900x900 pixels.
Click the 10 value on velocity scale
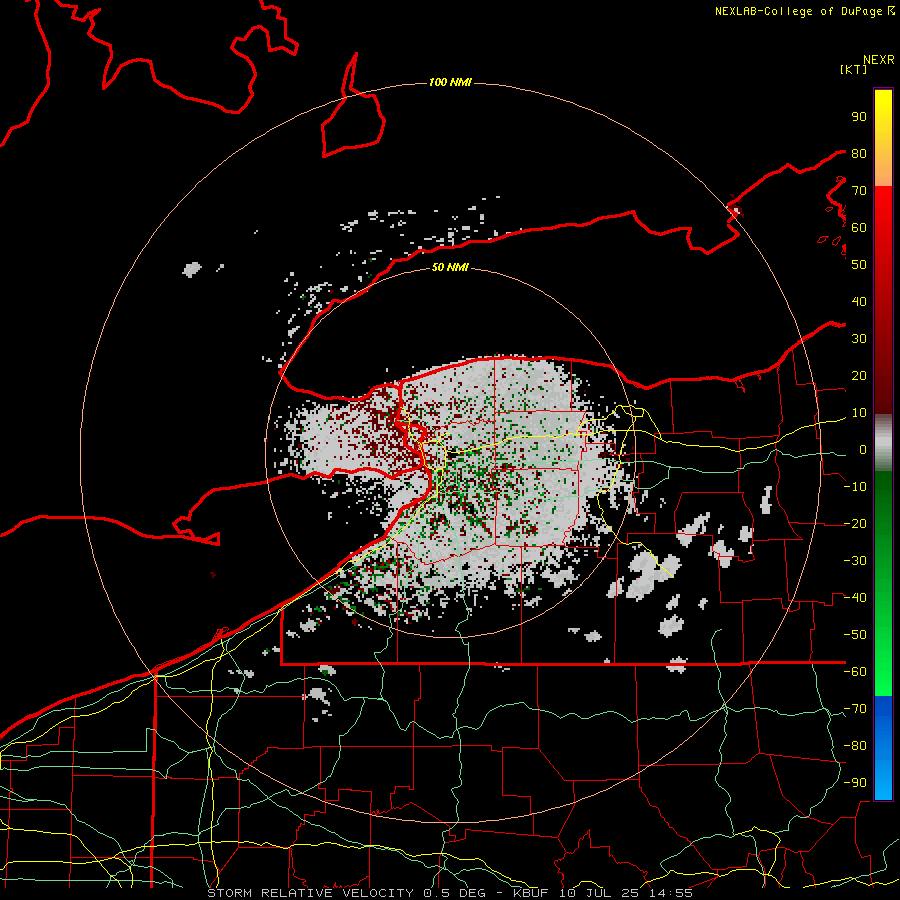859,413
